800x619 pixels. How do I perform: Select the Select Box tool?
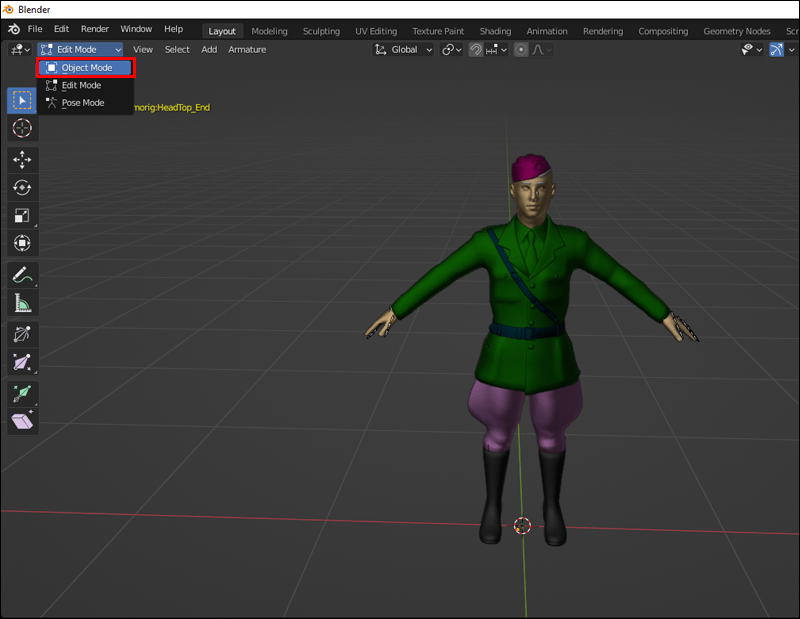coord(22,100)
